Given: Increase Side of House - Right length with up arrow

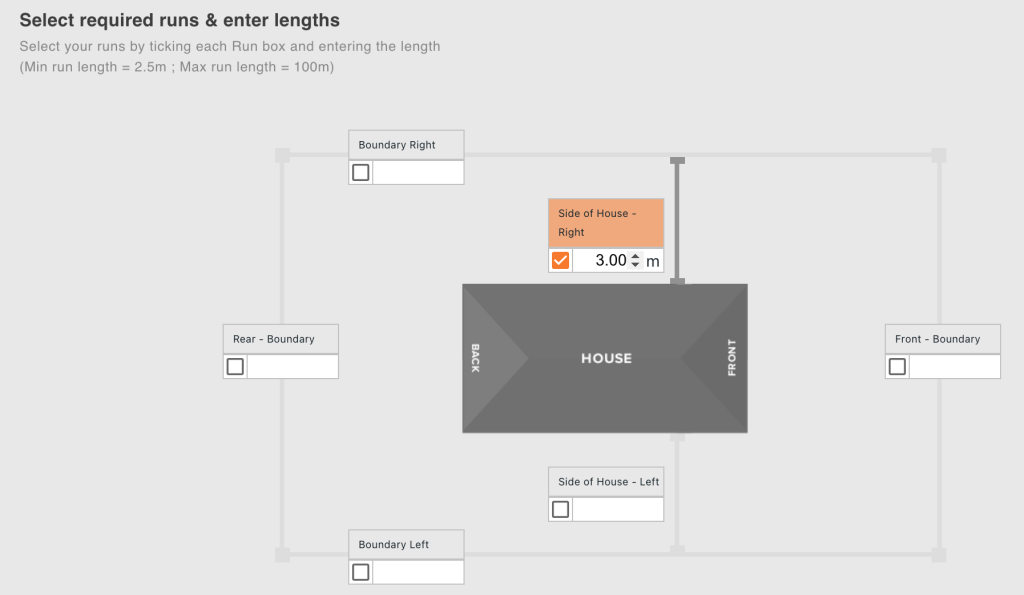Looking at the screenshot, I should (635, 256).
